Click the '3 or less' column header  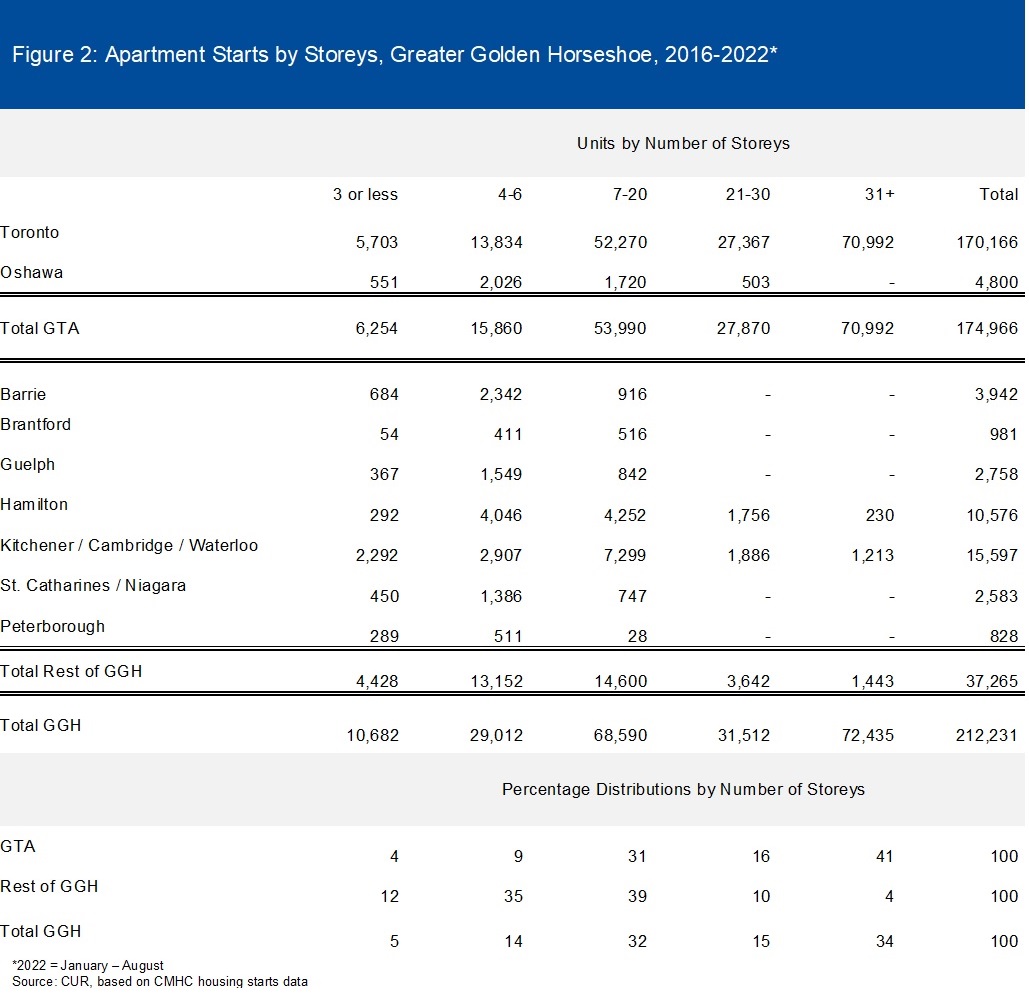(365, 194)
